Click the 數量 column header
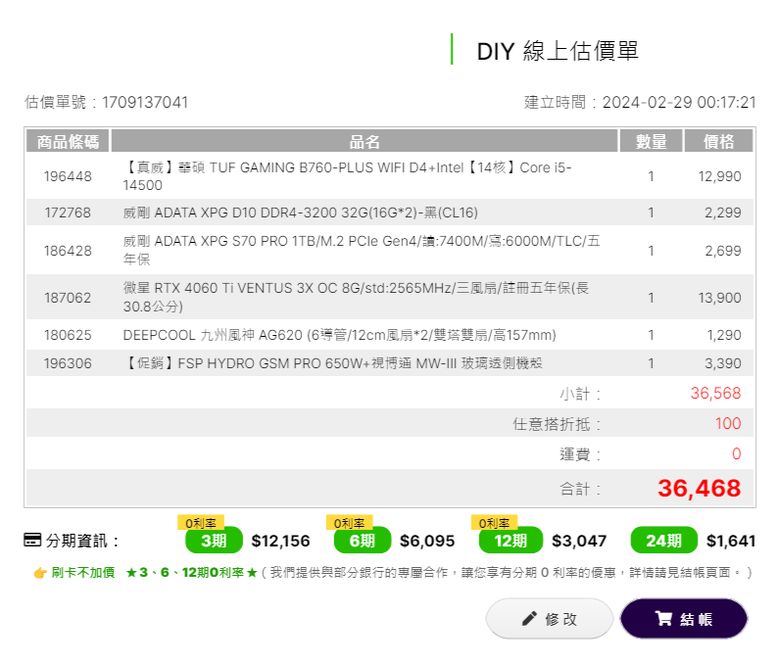This screenshot has width=780, height=663. pos(651,141)
